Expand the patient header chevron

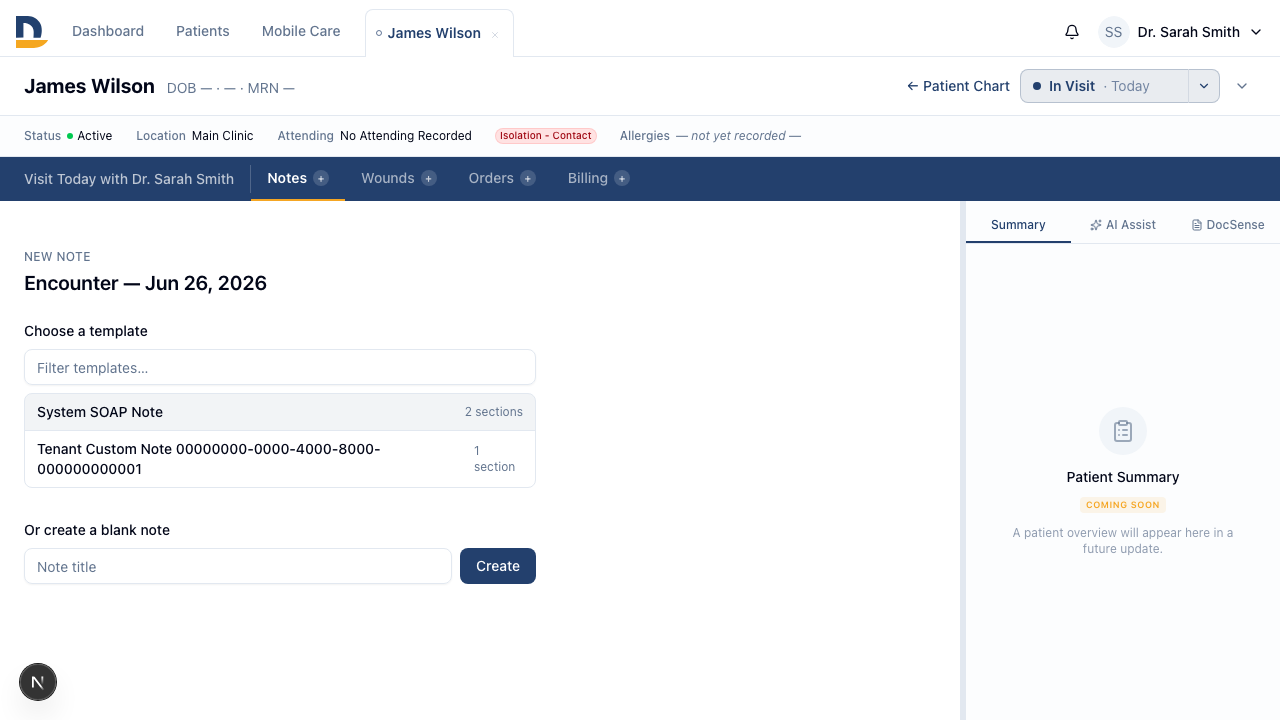pos(1242,86)
